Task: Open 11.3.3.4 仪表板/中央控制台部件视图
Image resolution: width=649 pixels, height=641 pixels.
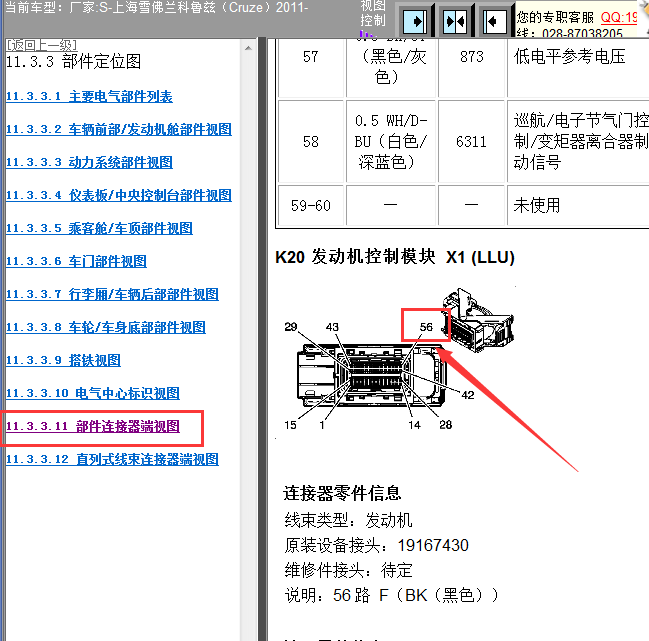Action: [x=119, y=195]
